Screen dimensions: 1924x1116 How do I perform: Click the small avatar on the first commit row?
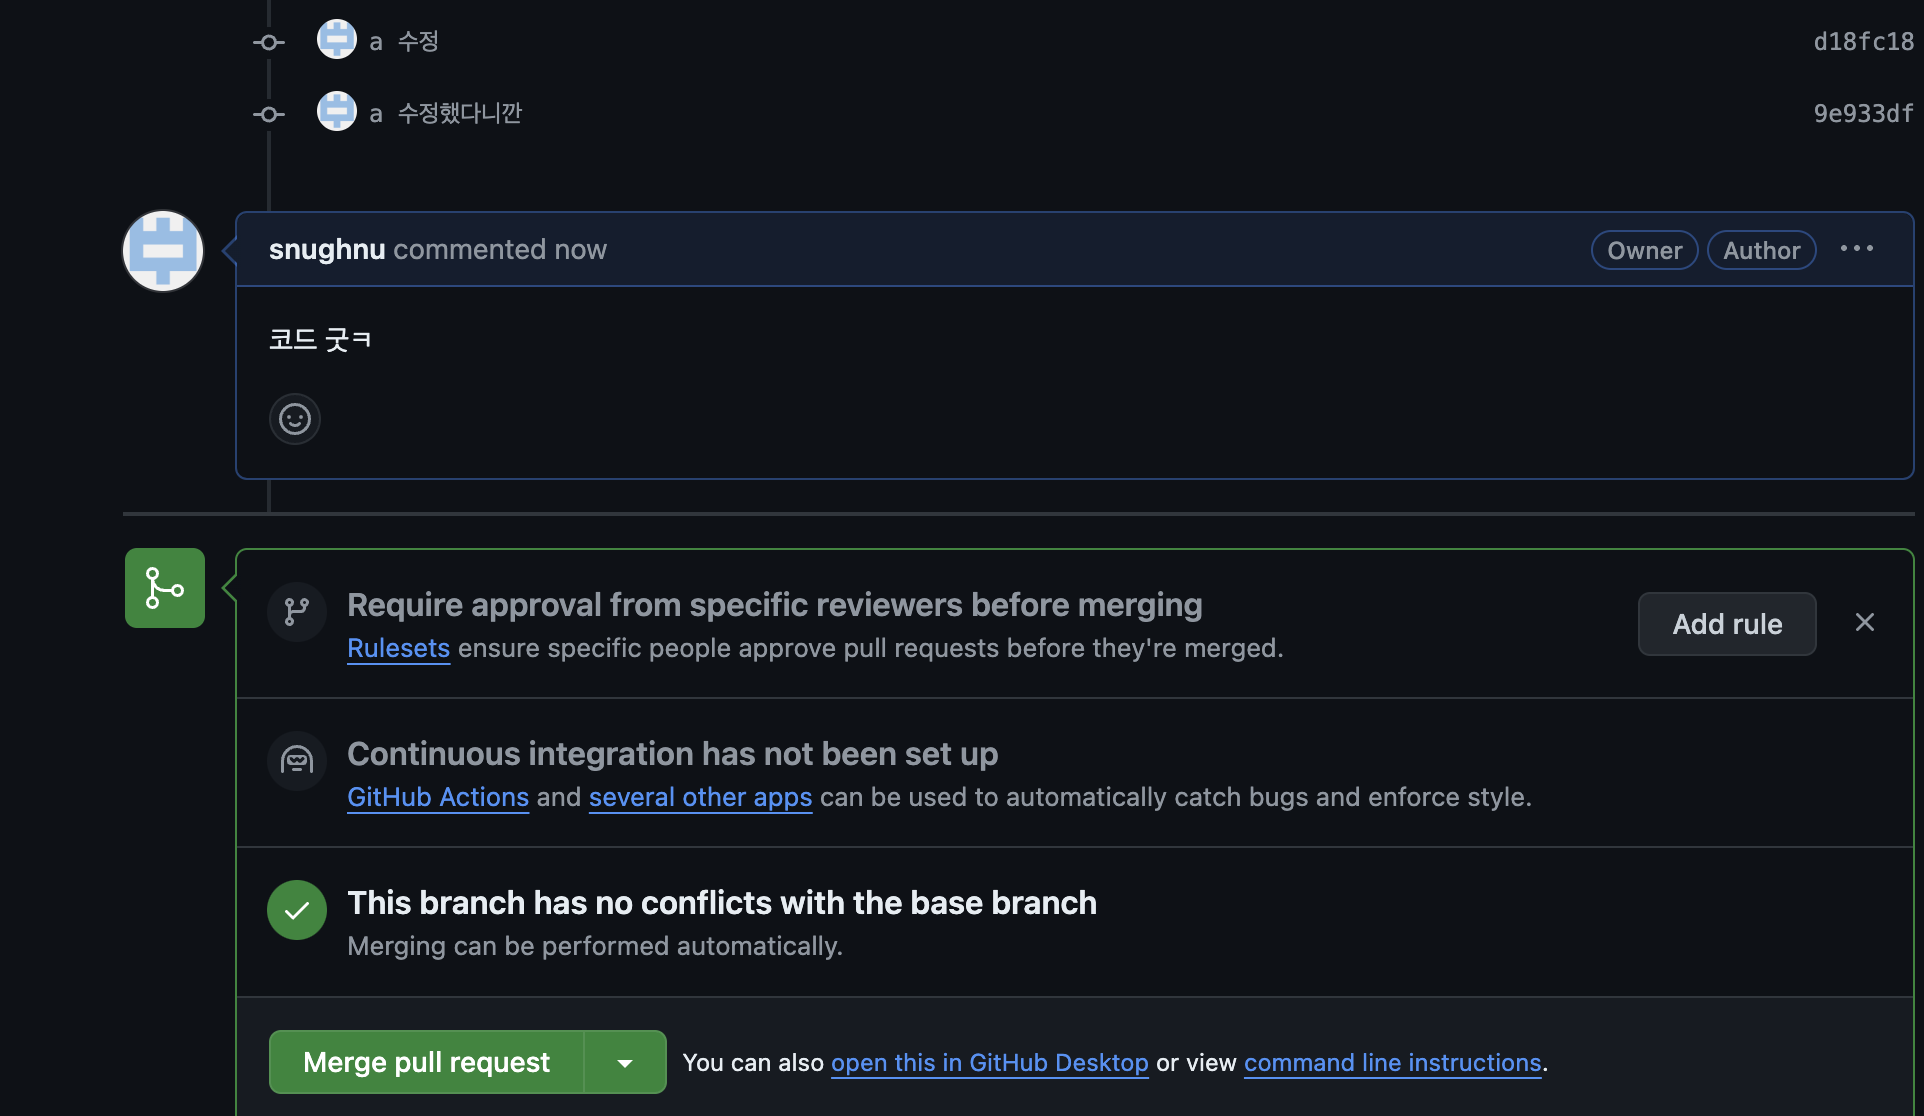[336, 40]
